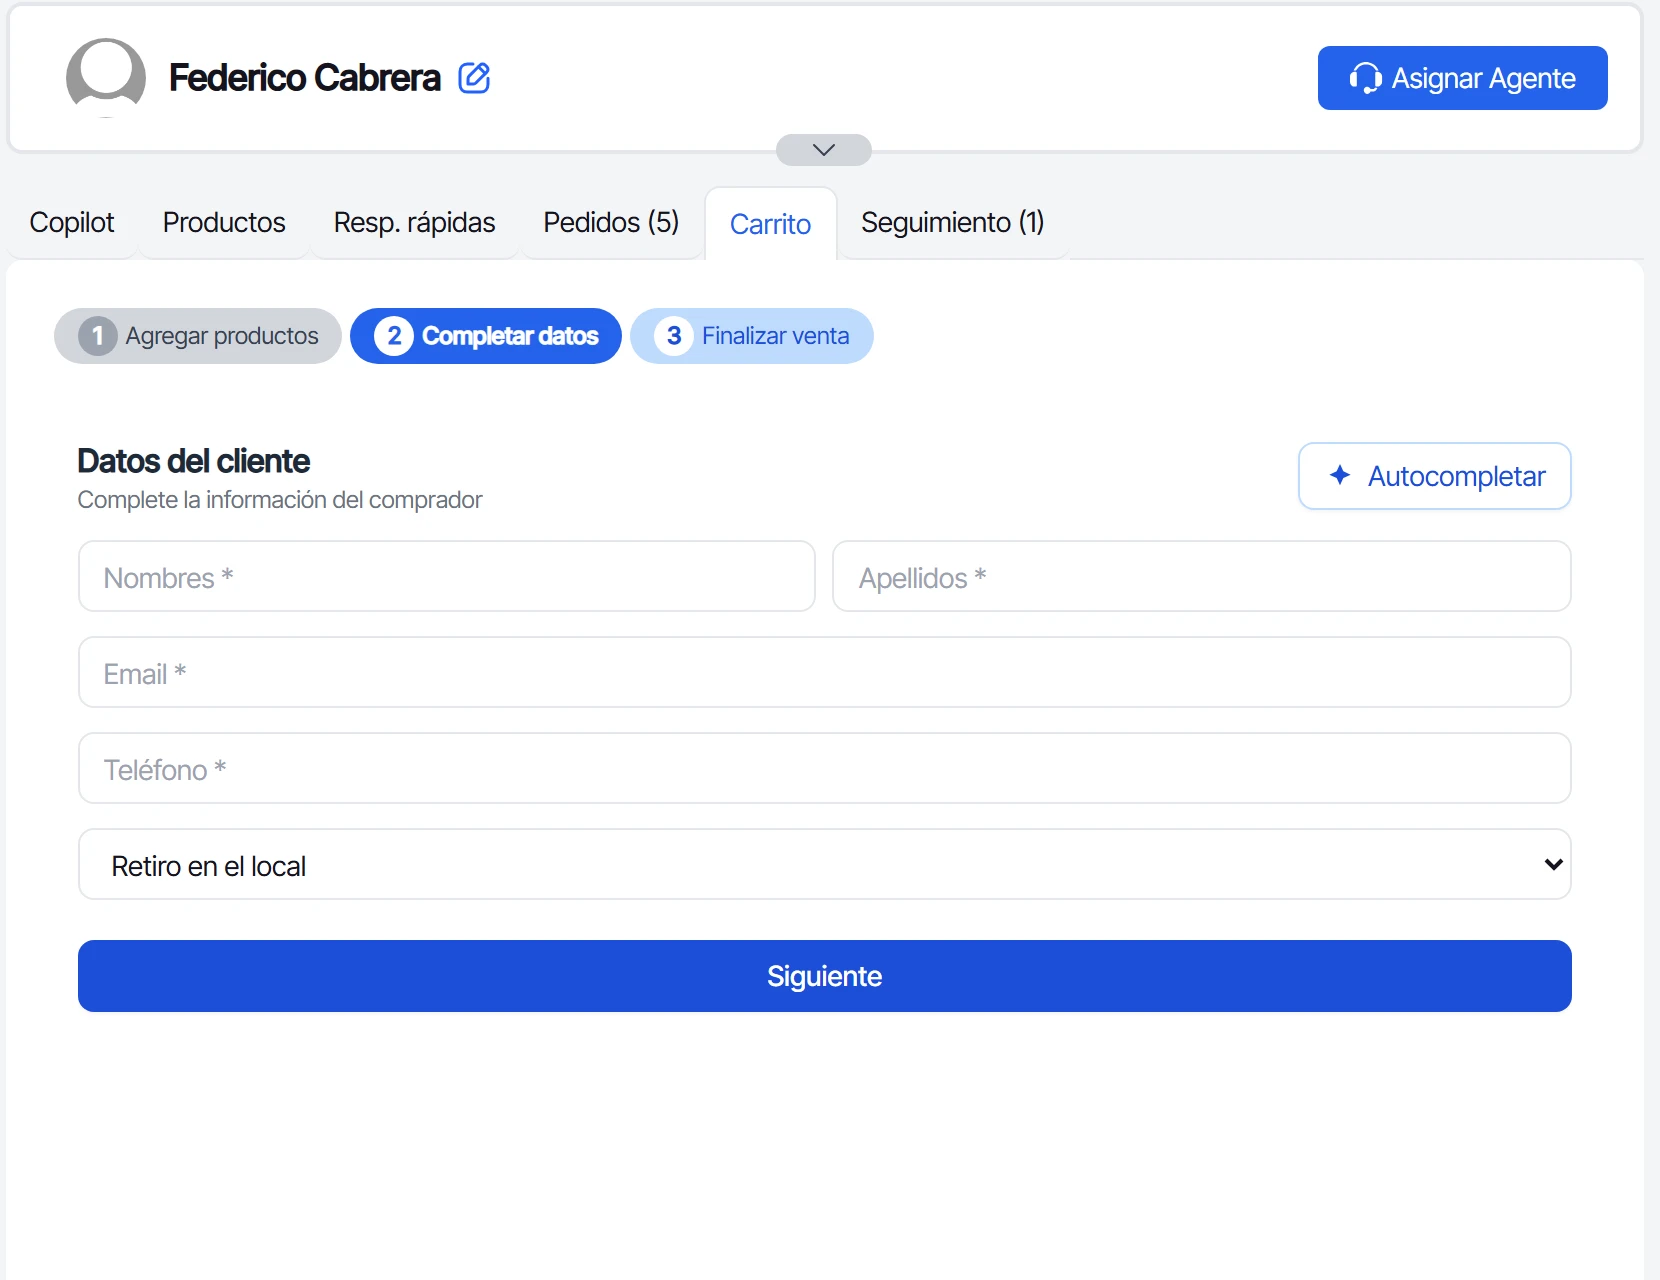This screenshot has height=1280, width=1660.
Task: Go to the Resp. rápidas tab
Action: (414, 222)
